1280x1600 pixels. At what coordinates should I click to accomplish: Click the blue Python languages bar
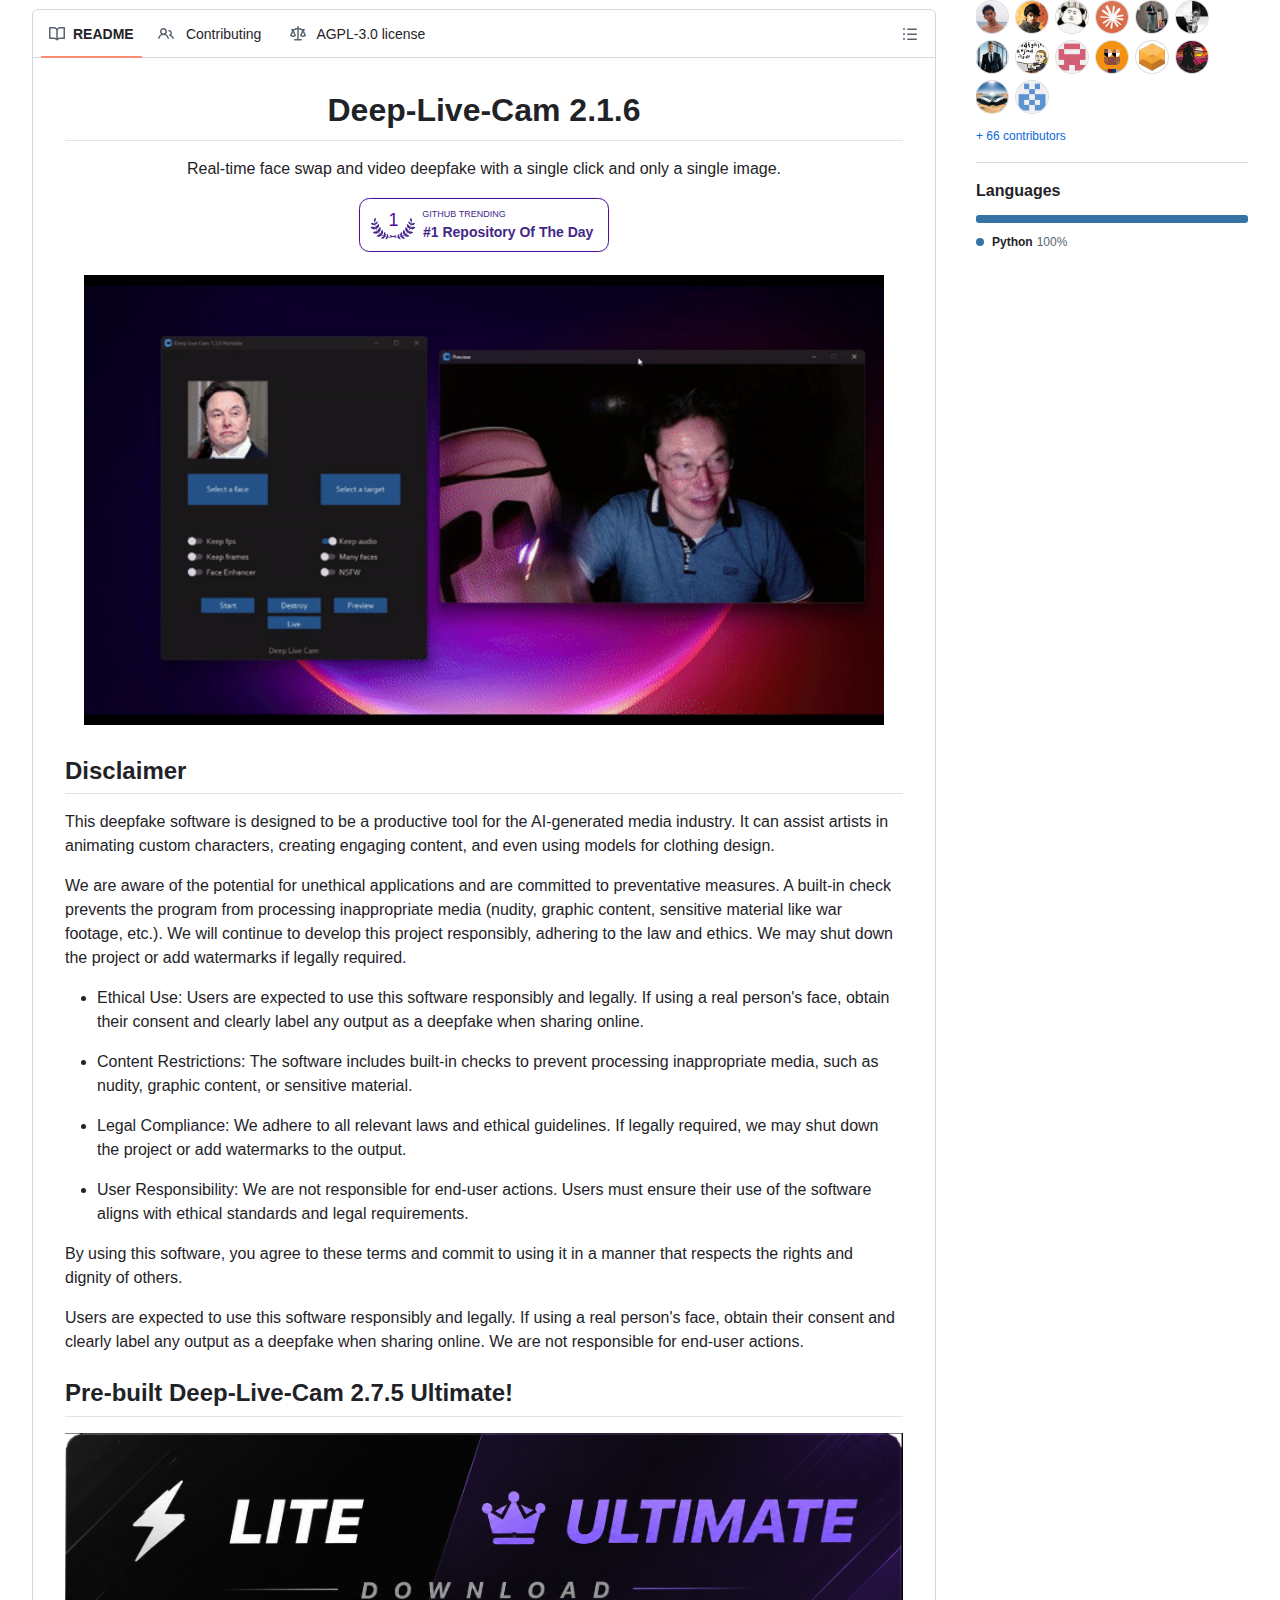point(1112,219)
